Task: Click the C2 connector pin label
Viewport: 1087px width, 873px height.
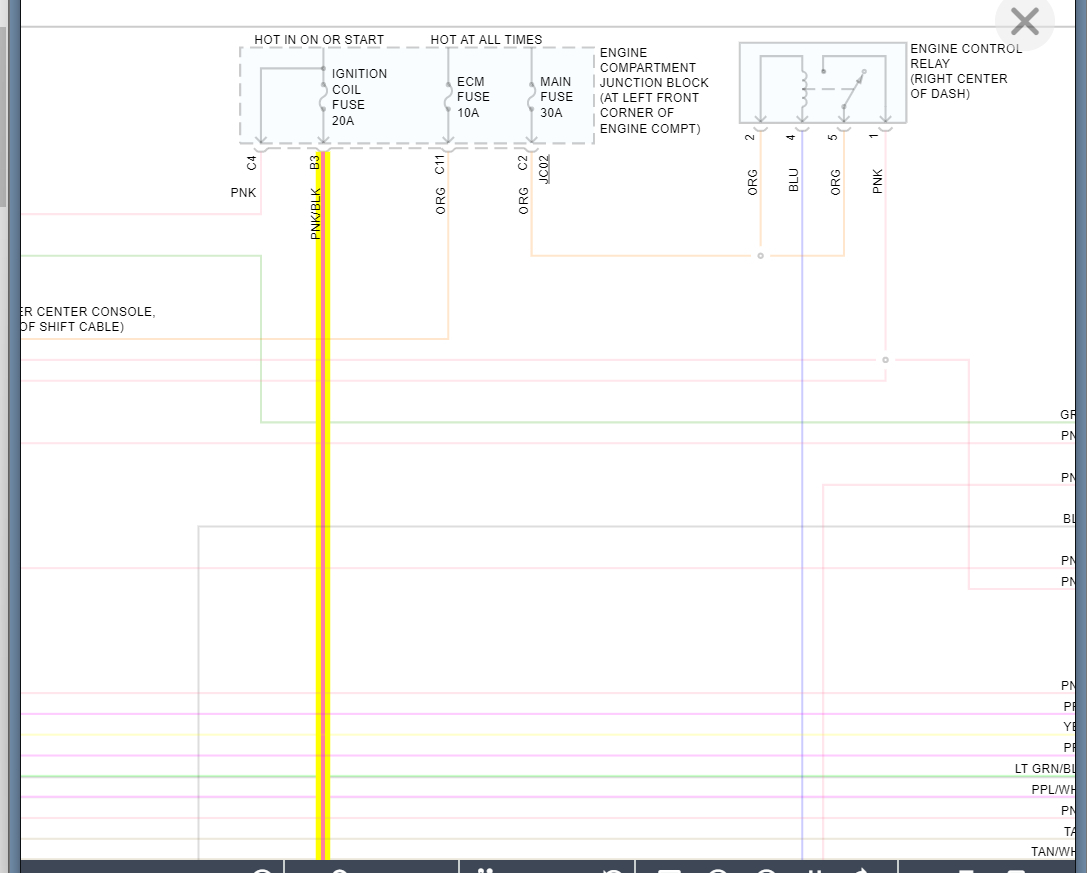Action: [x=523, y=163]
